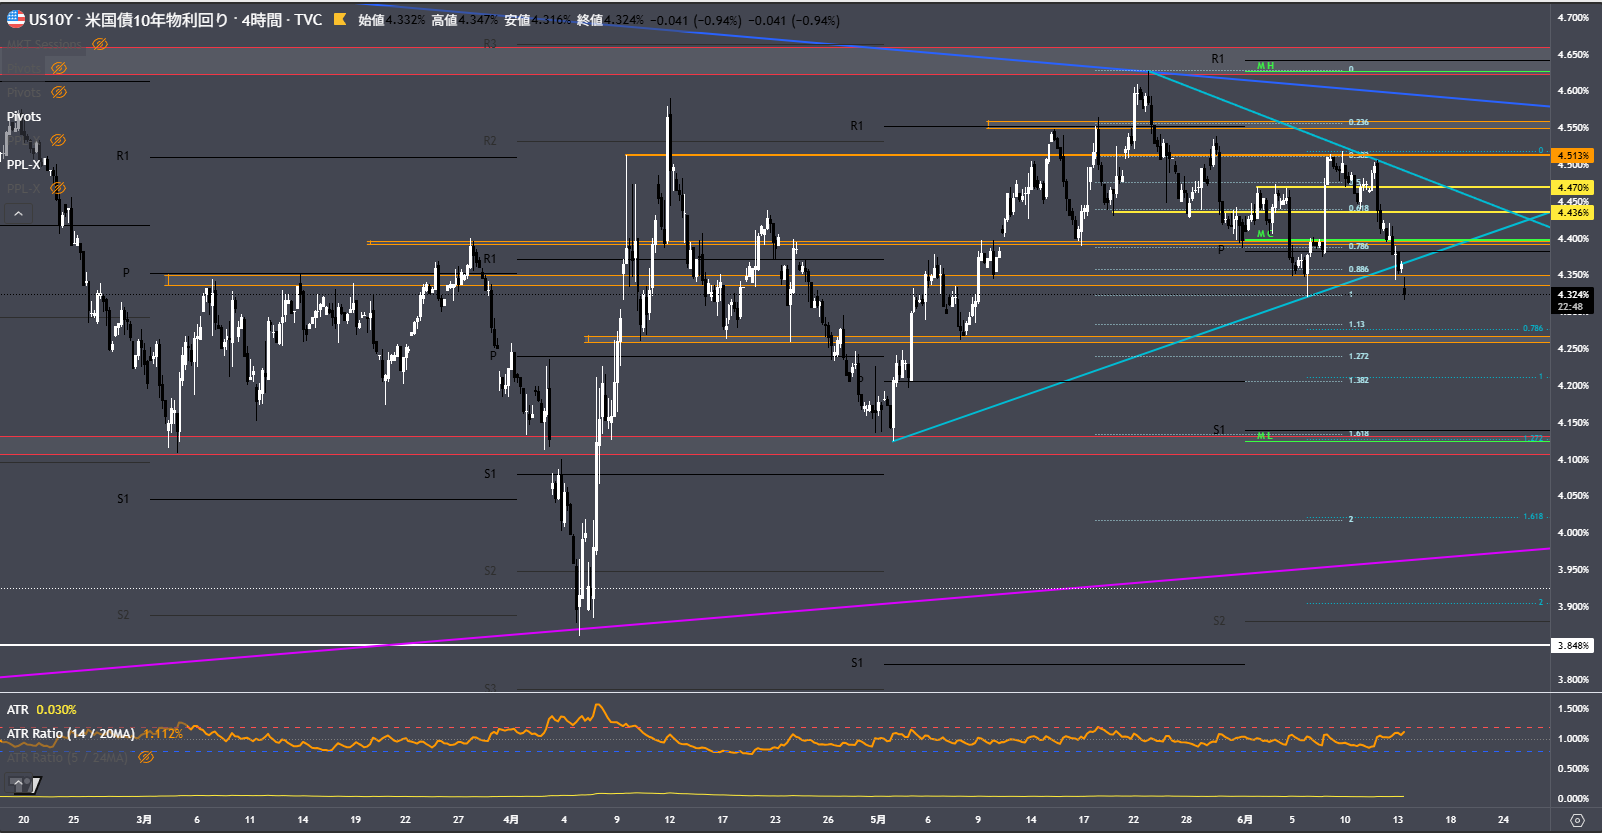Click the 4月 label on time axis

point(510,819)
